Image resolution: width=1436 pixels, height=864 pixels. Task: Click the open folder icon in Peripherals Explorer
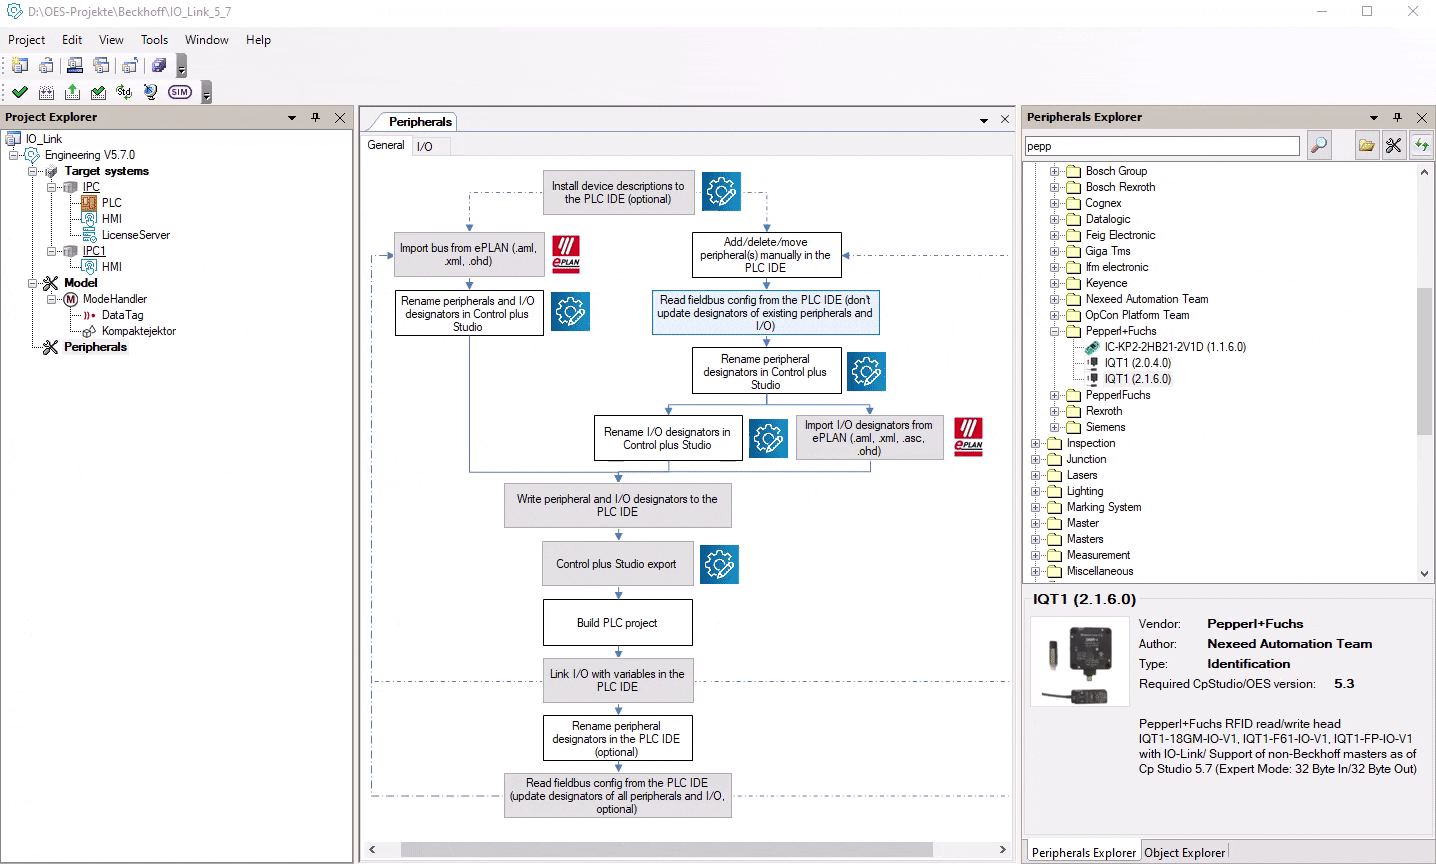1366,146
